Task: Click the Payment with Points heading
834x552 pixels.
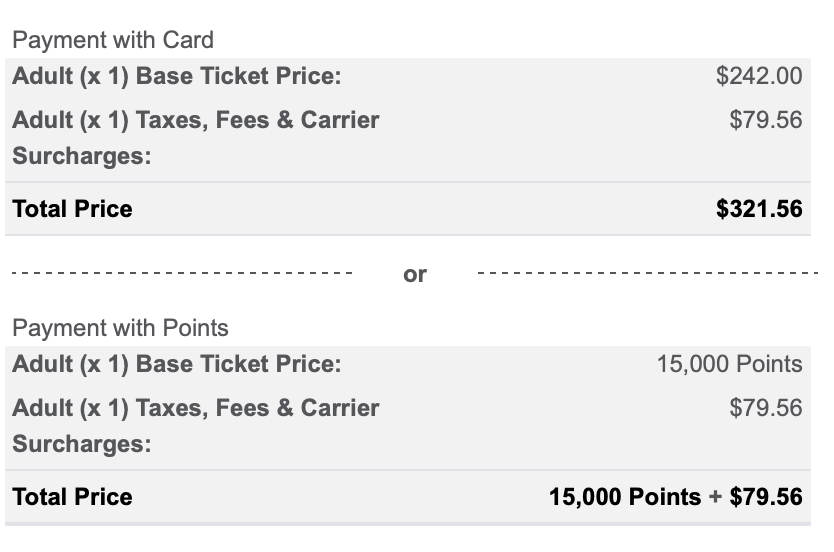Action: [120, 328]
